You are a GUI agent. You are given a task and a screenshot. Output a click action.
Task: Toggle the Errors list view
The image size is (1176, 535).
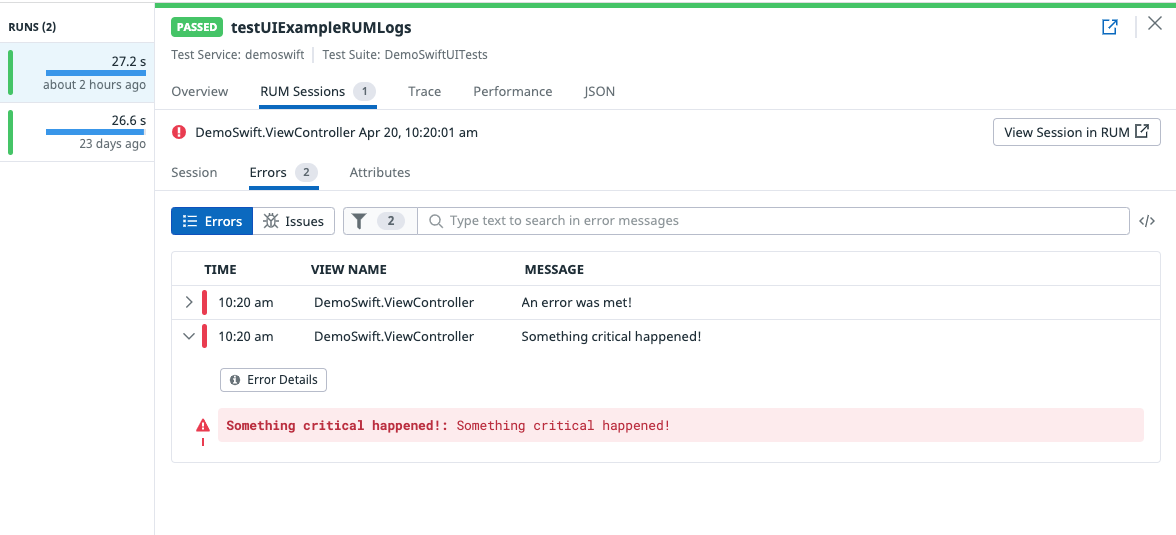point(212,221)
